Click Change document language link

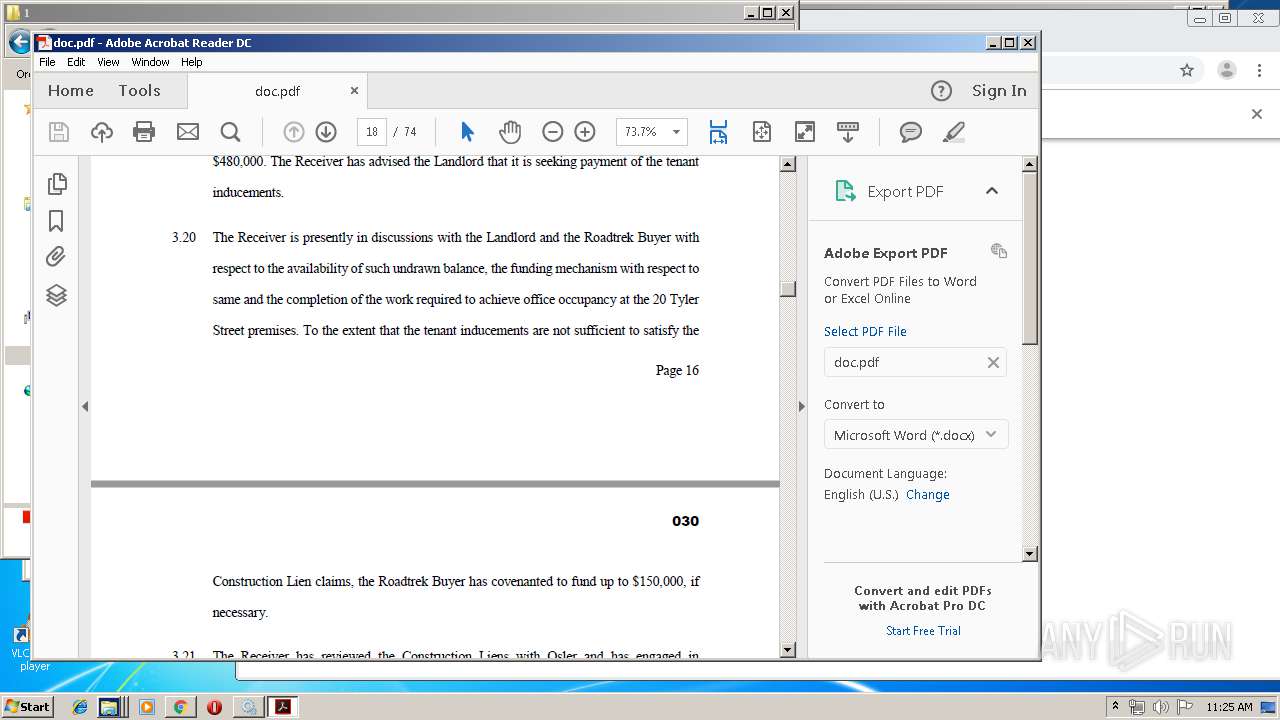coord(928,495)
